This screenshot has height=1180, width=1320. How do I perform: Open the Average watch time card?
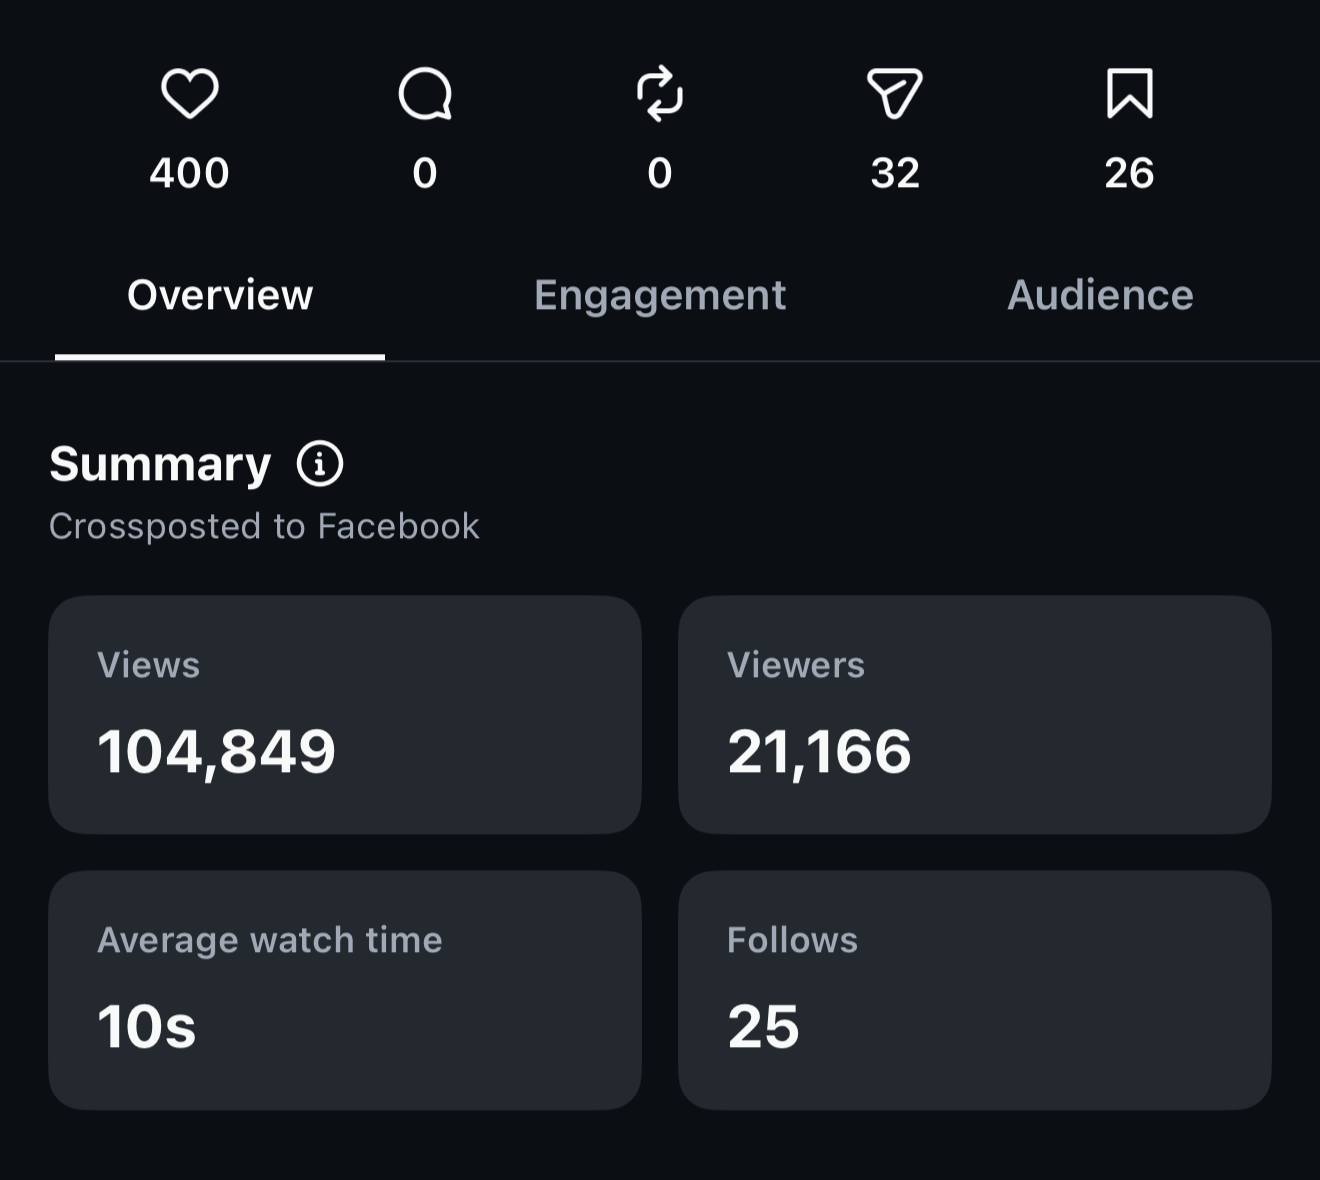point(345,990)
